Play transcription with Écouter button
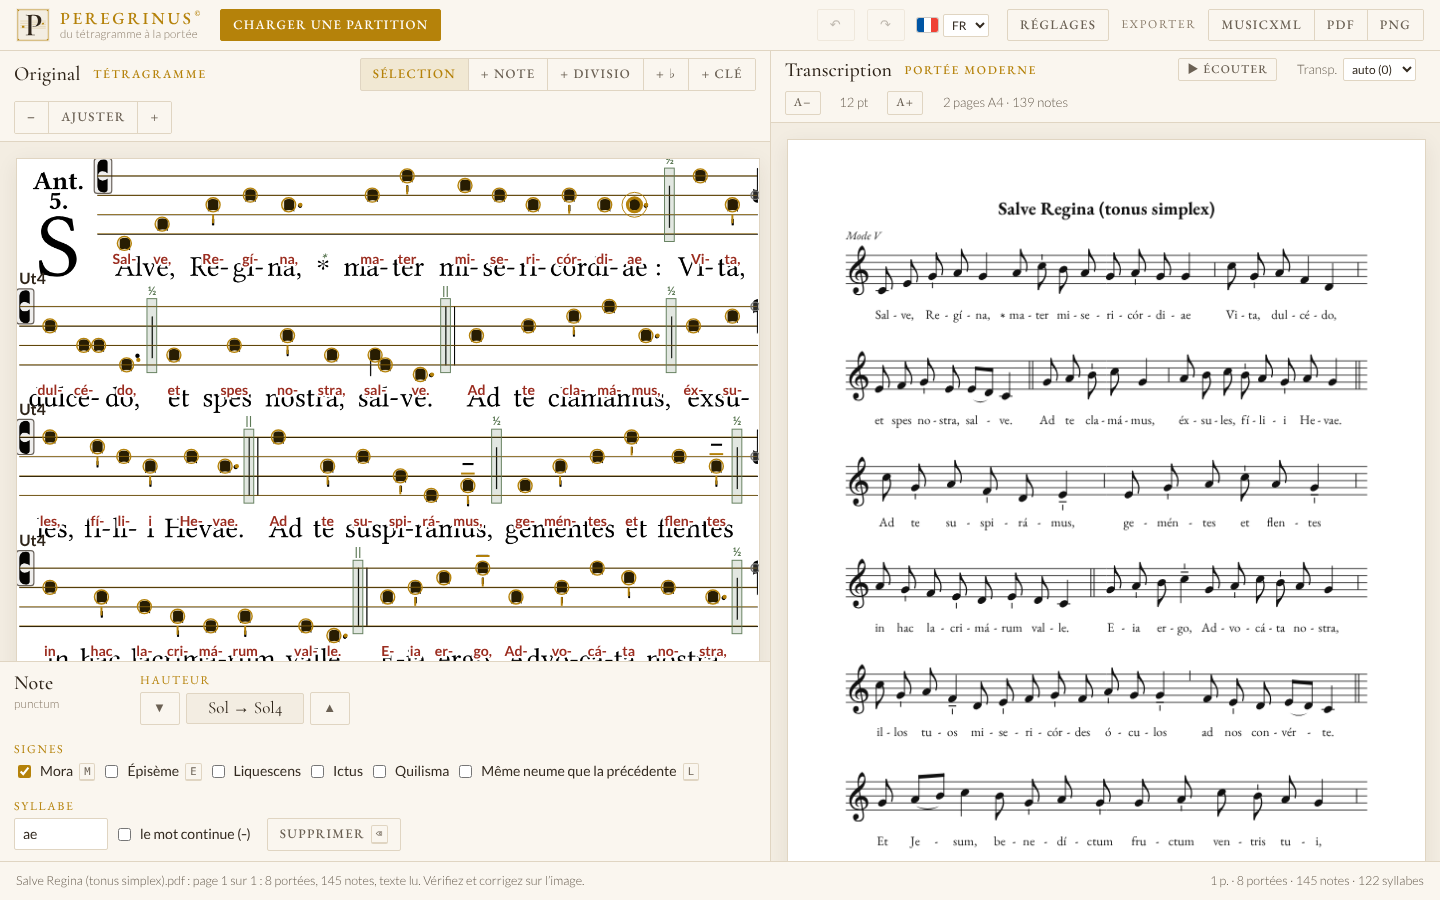Image resolution: width=1440 pixels, height=900 pixels. 1227,69
